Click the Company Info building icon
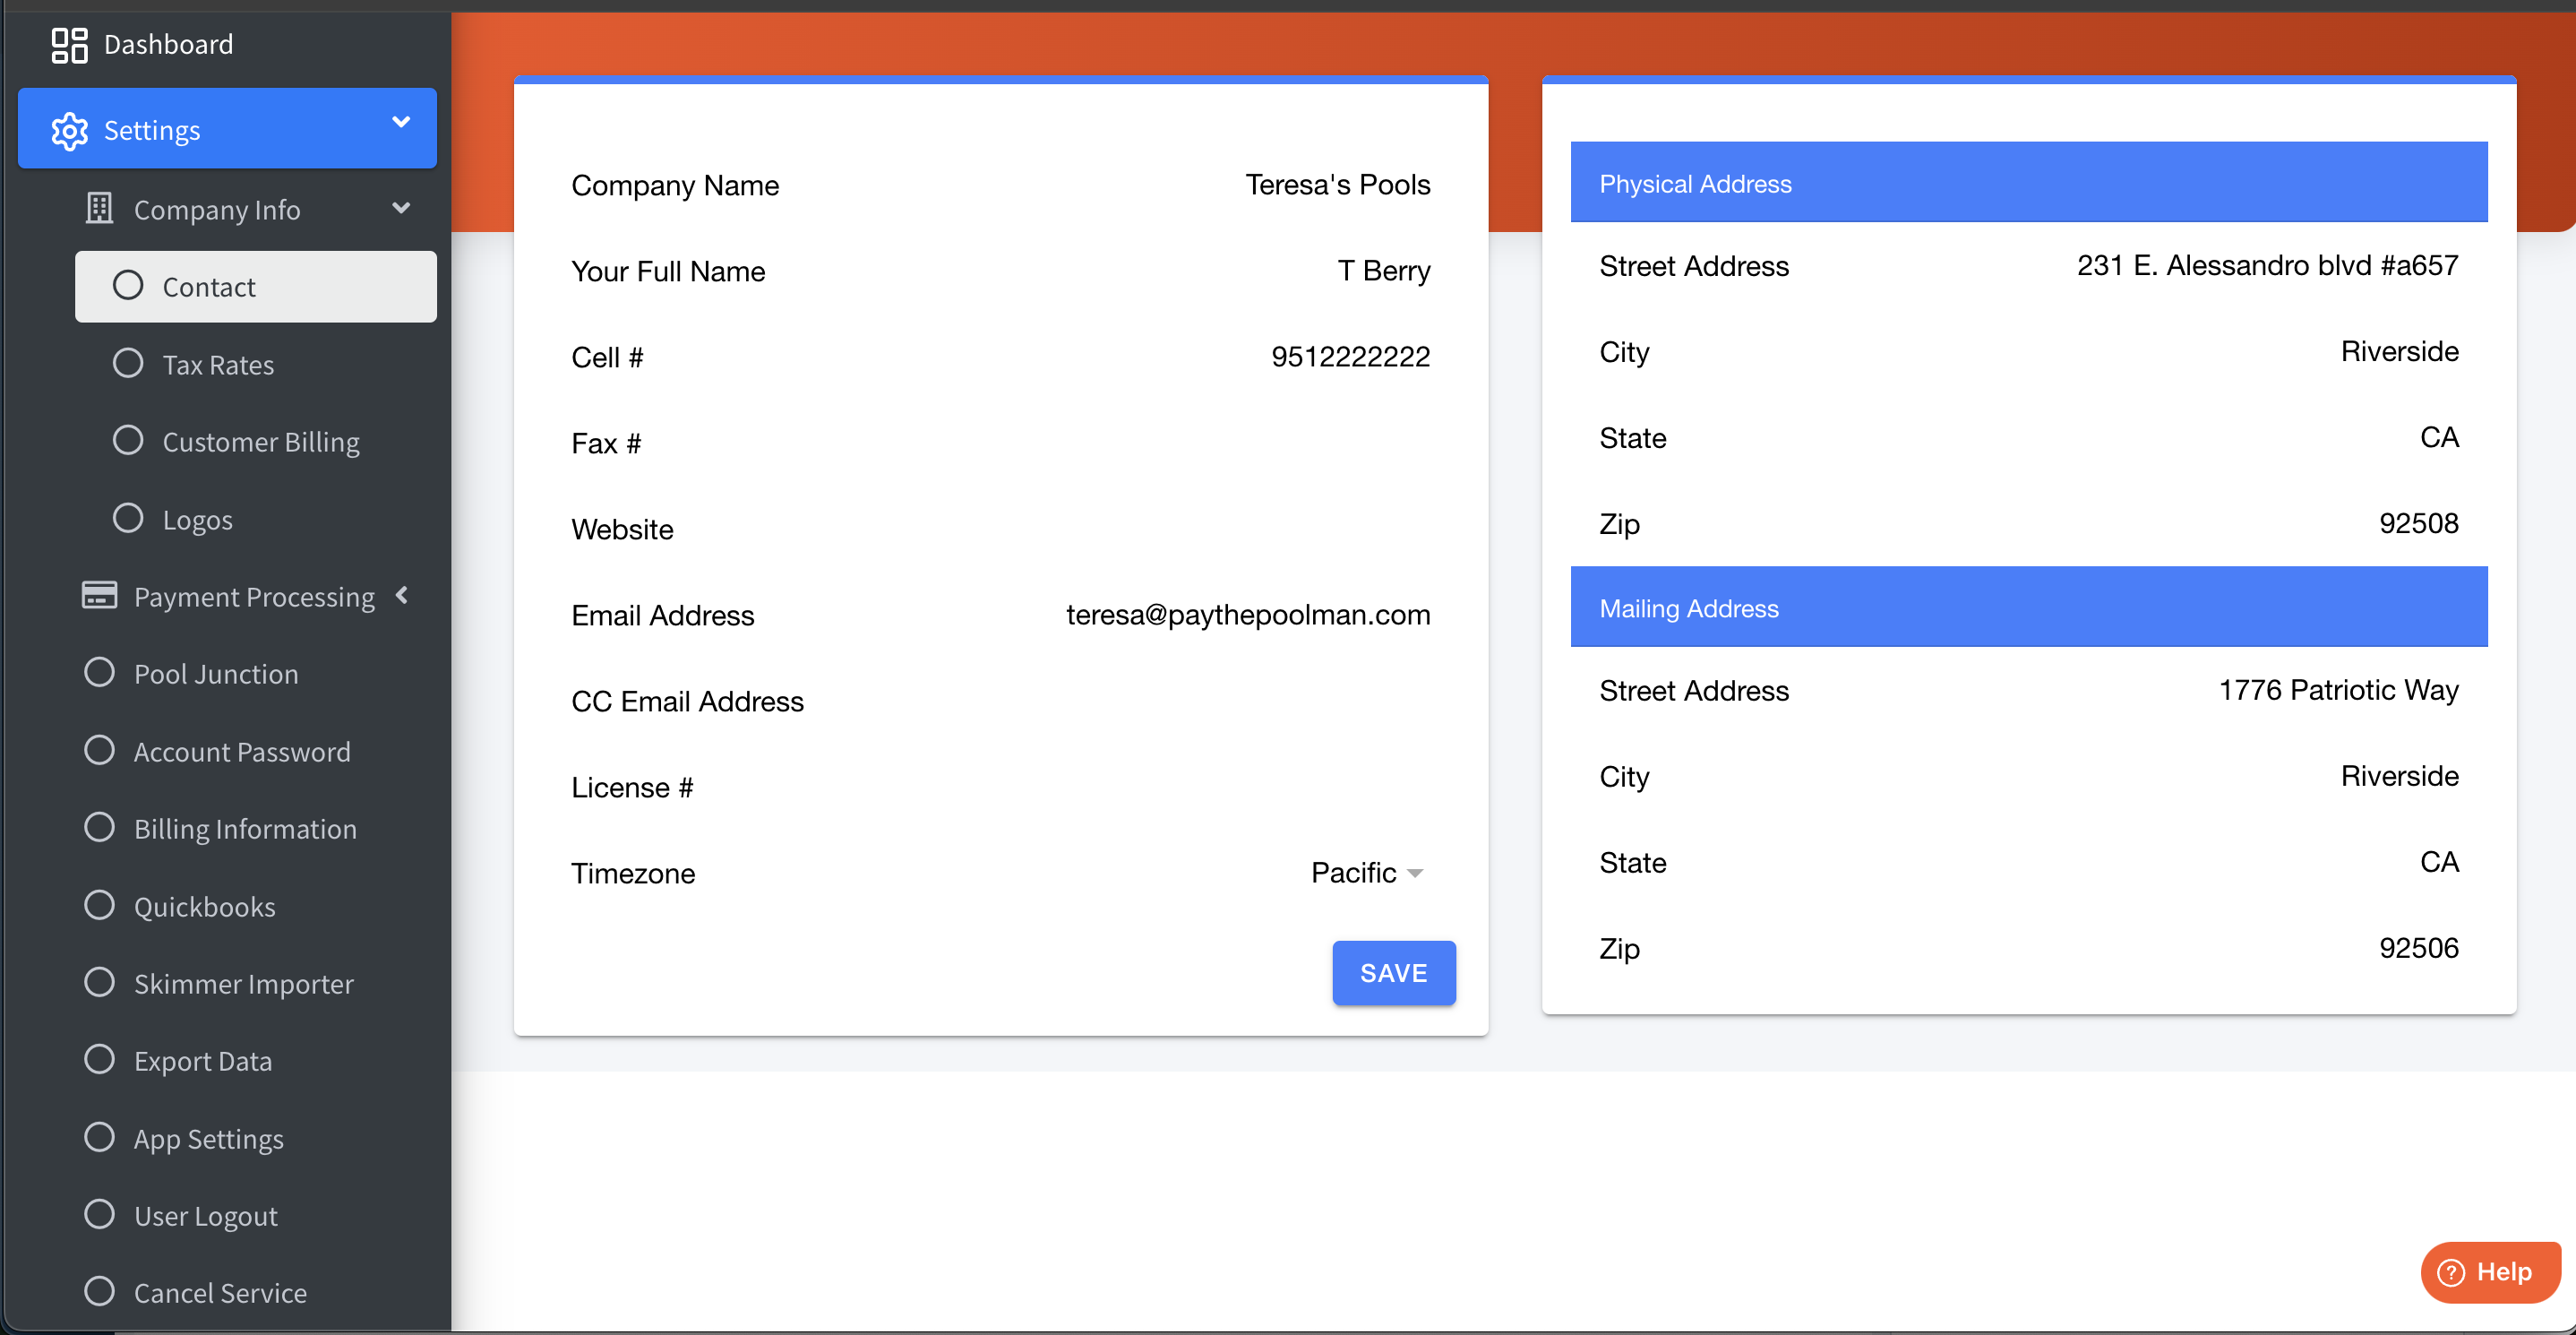Viewport: 2576px width, 1335px height. pos(99,209)
